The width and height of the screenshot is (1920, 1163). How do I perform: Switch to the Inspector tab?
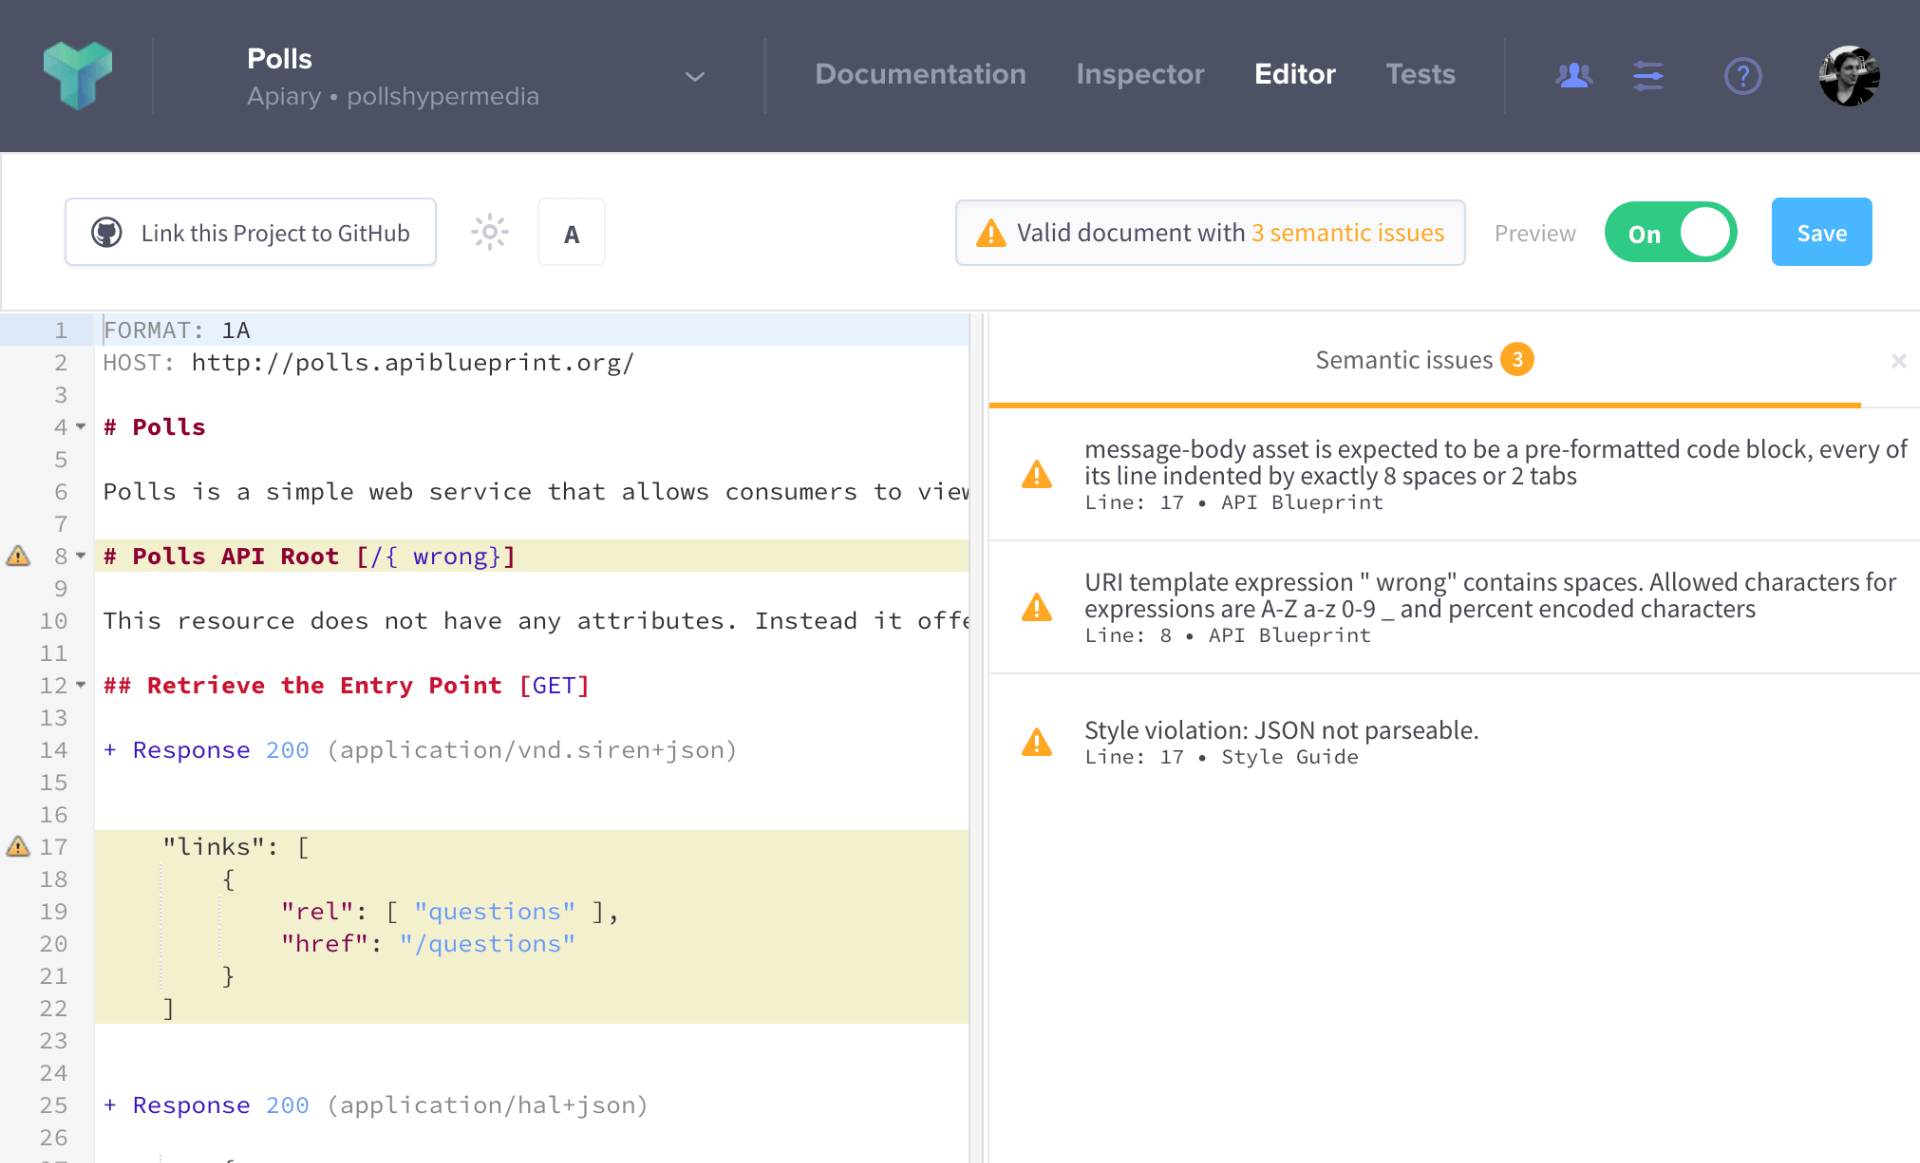coord(1140,74)
